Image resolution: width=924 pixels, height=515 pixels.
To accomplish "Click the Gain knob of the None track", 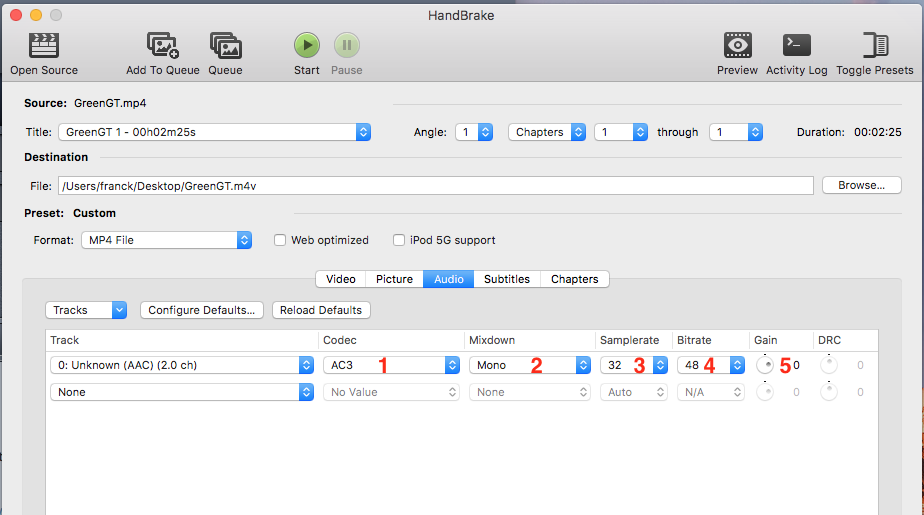I will click(x=765, y=392).
